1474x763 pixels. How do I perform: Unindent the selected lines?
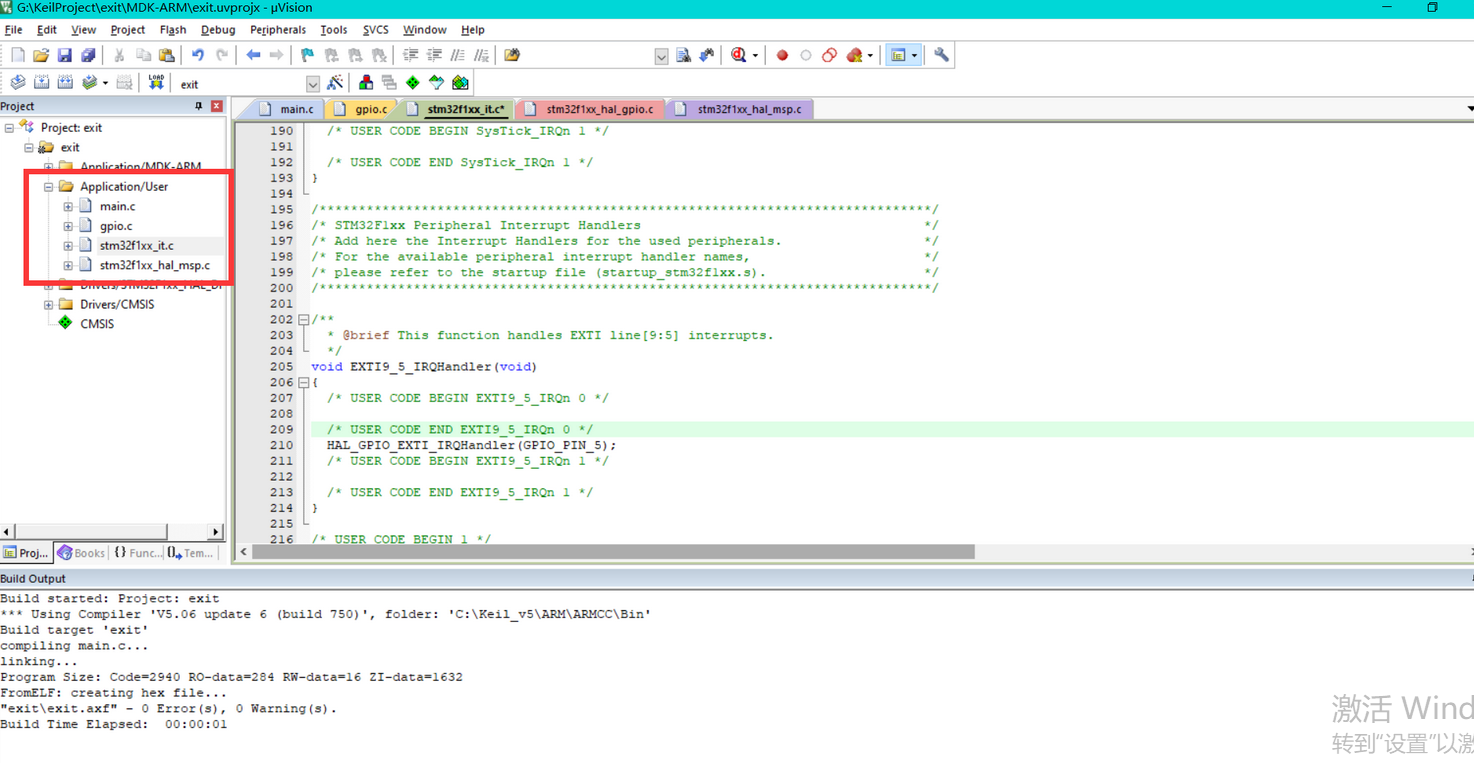434,56
